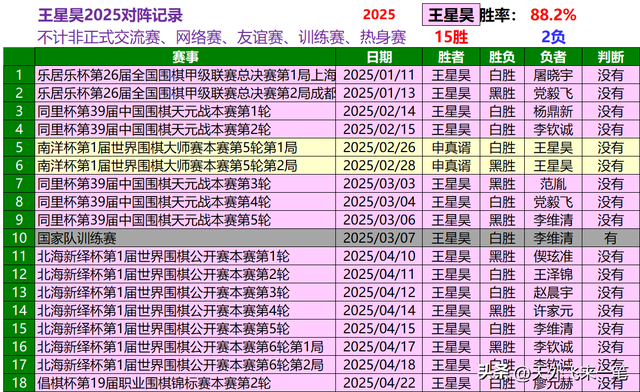This screenshot has height=392, width=640.
Task: Select the 15胜 summary cell
Action: [451, 37]
